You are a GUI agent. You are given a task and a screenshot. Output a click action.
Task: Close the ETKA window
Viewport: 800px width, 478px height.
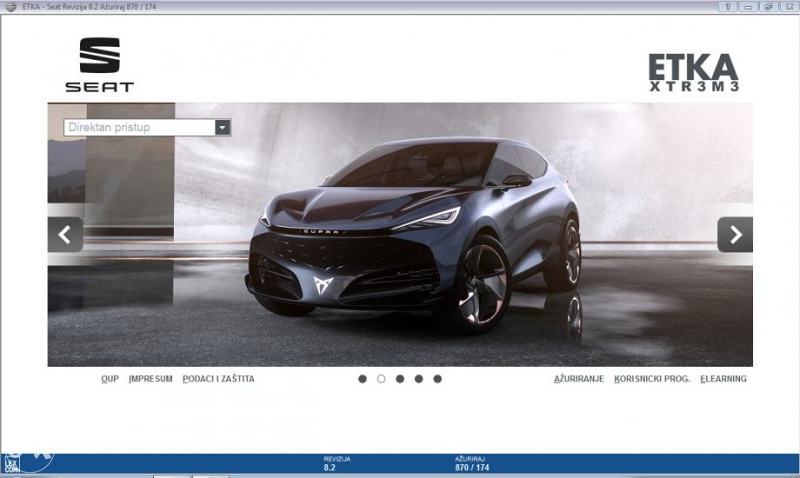tap(789, 7)
